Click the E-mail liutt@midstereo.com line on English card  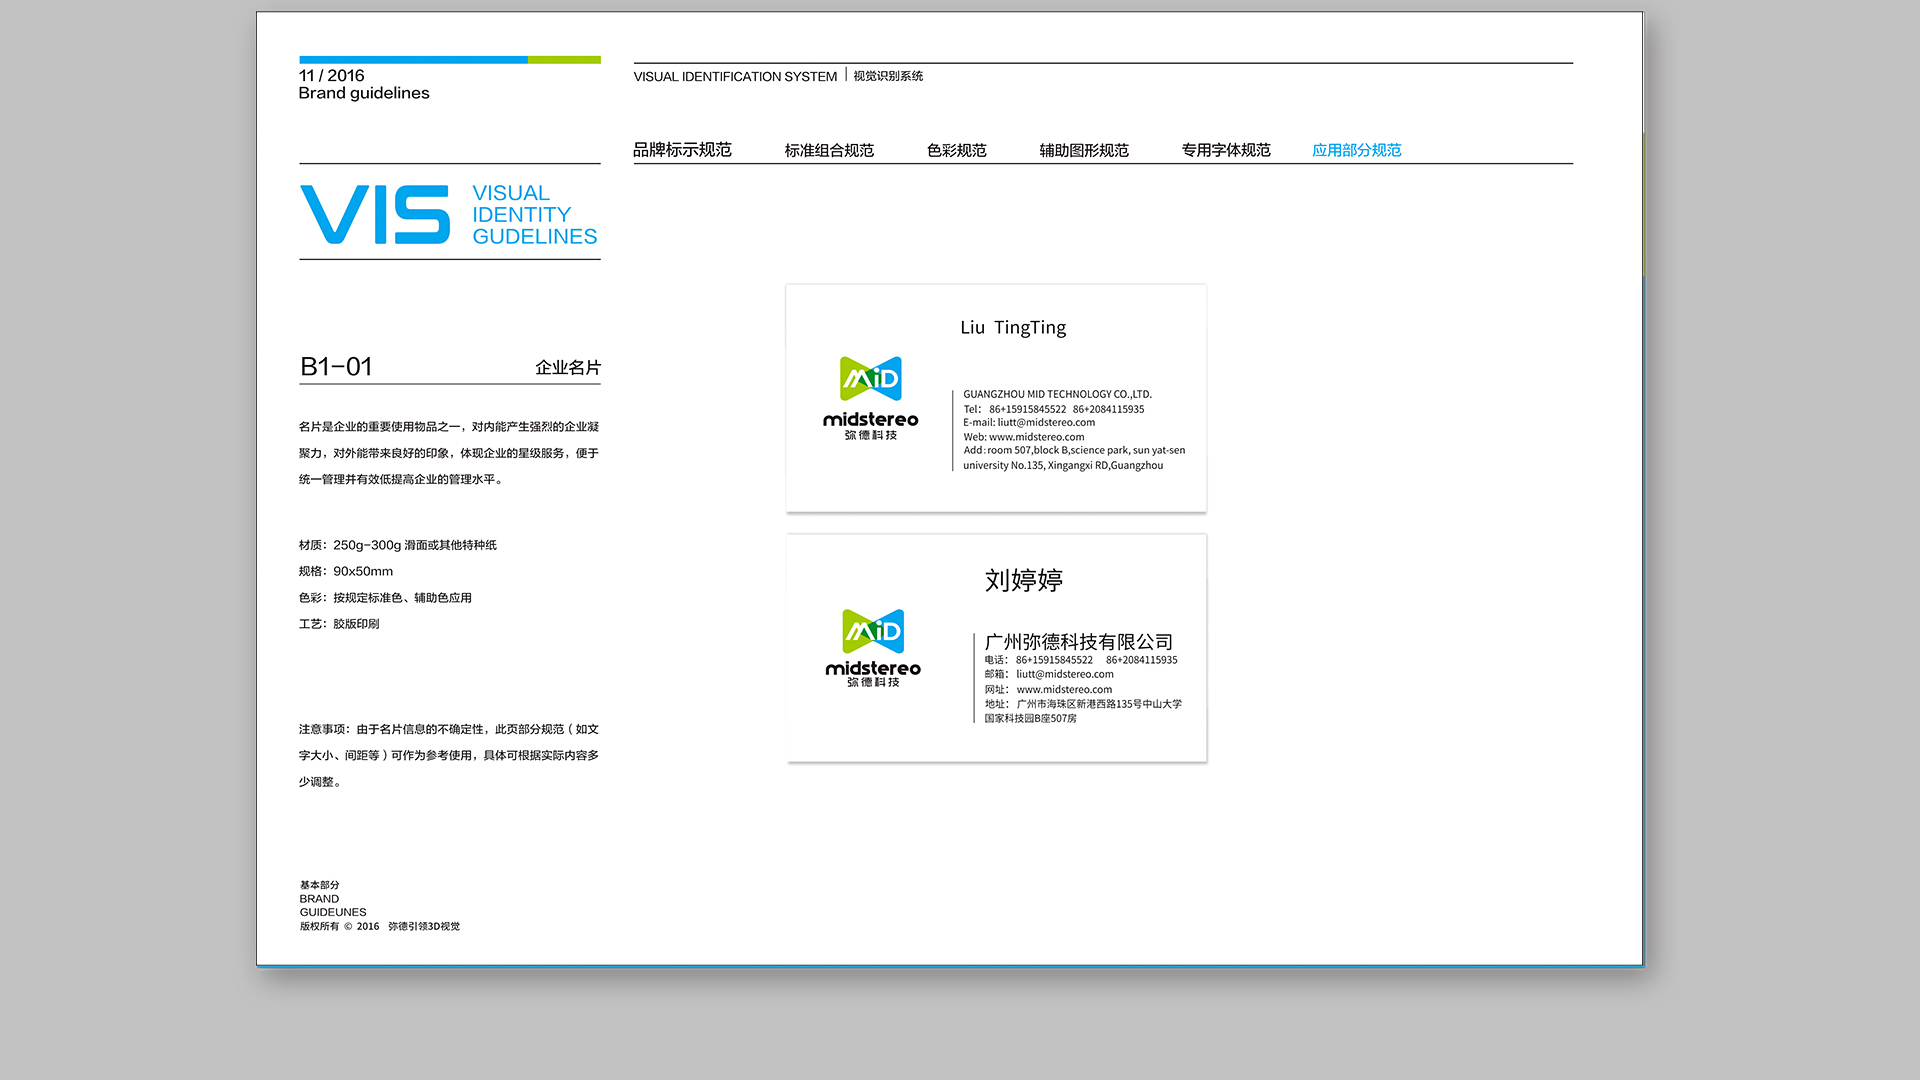[x=1029, y=422]
